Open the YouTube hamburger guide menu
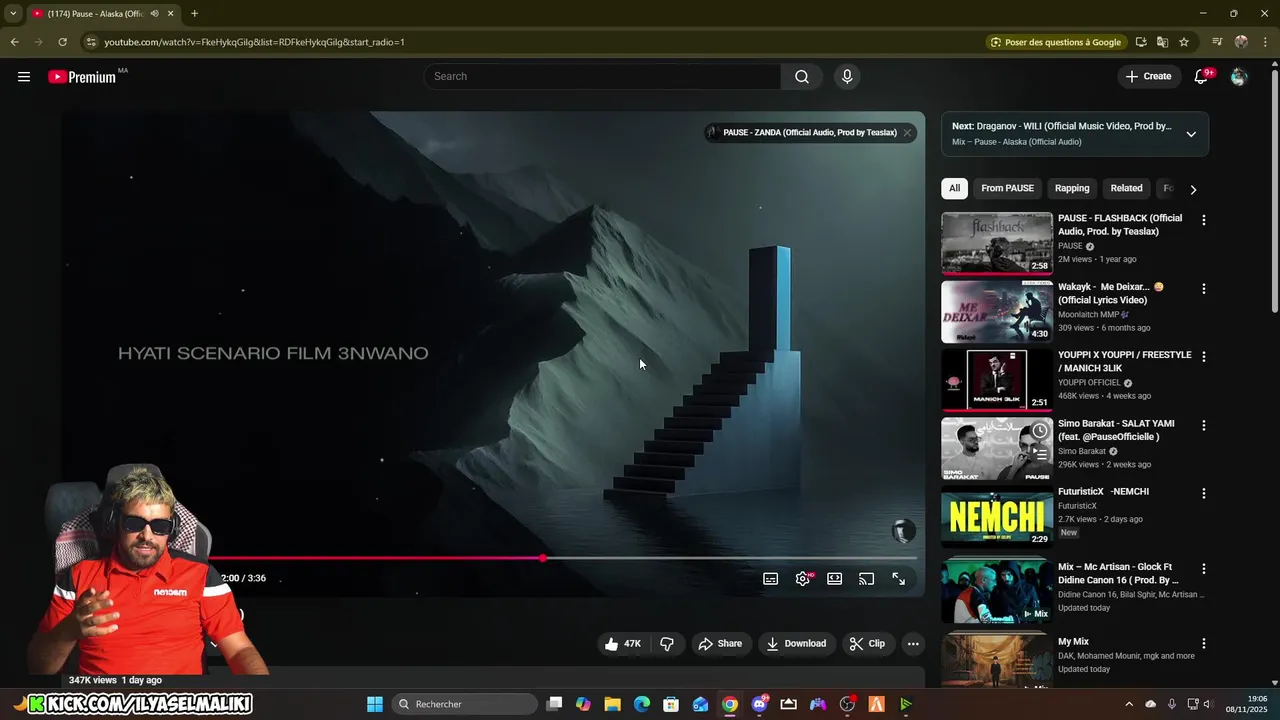 24,77
